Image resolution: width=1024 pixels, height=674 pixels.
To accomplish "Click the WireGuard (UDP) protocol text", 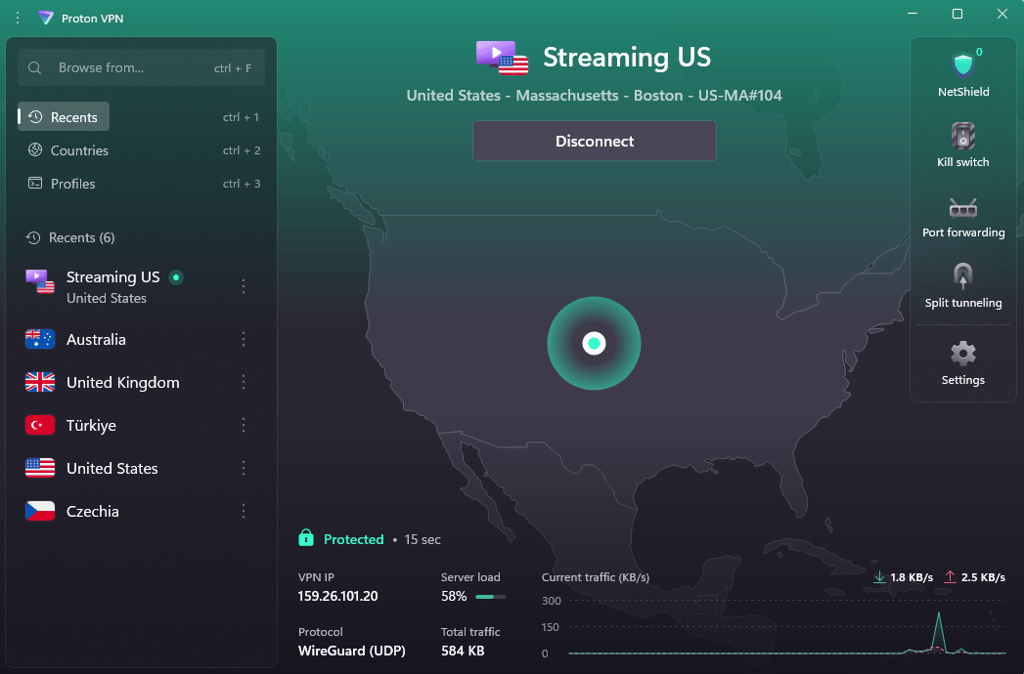I will (x=351, y=650).
